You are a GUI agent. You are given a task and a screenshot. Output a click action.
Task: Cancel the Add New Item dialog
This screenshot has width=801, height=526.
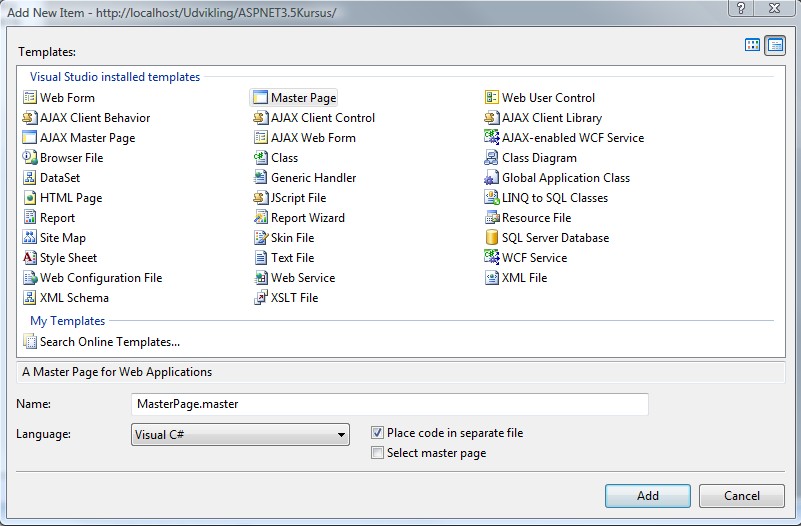pyautogui.click(x=742, y=496)
